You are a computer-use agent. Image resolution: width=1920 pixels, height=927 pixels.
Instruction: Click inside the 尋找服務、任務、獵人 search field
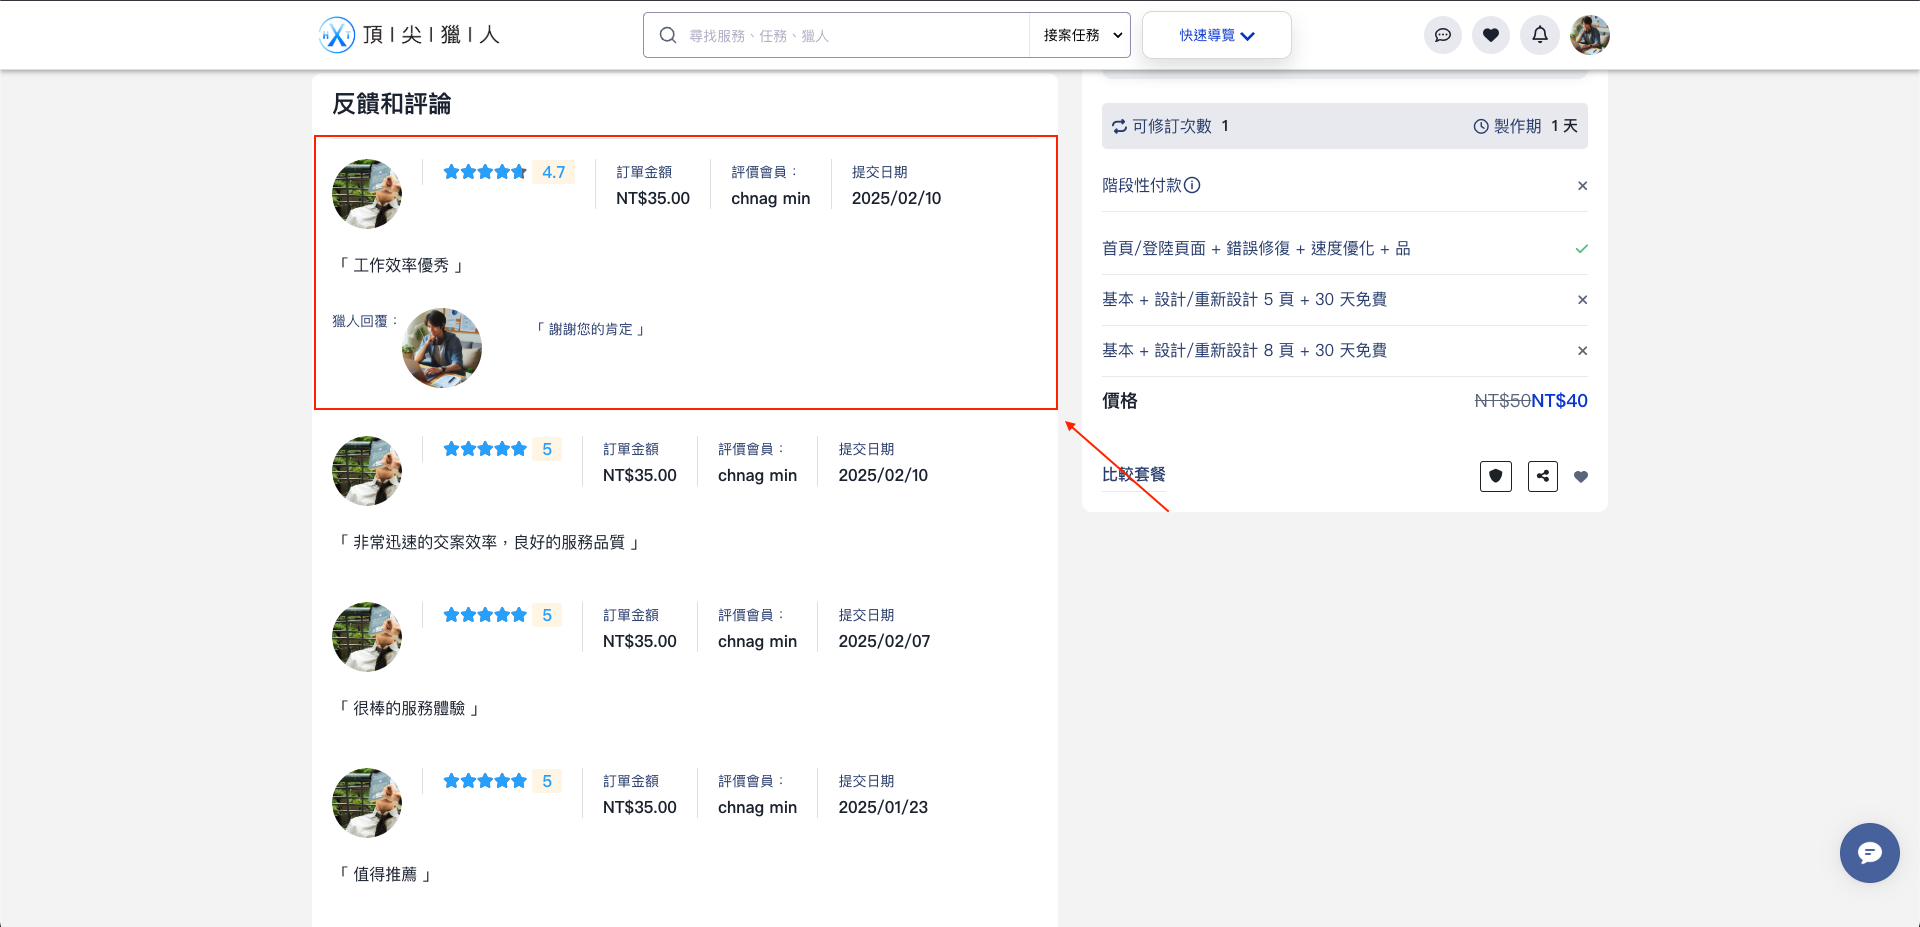coord(840,34)
